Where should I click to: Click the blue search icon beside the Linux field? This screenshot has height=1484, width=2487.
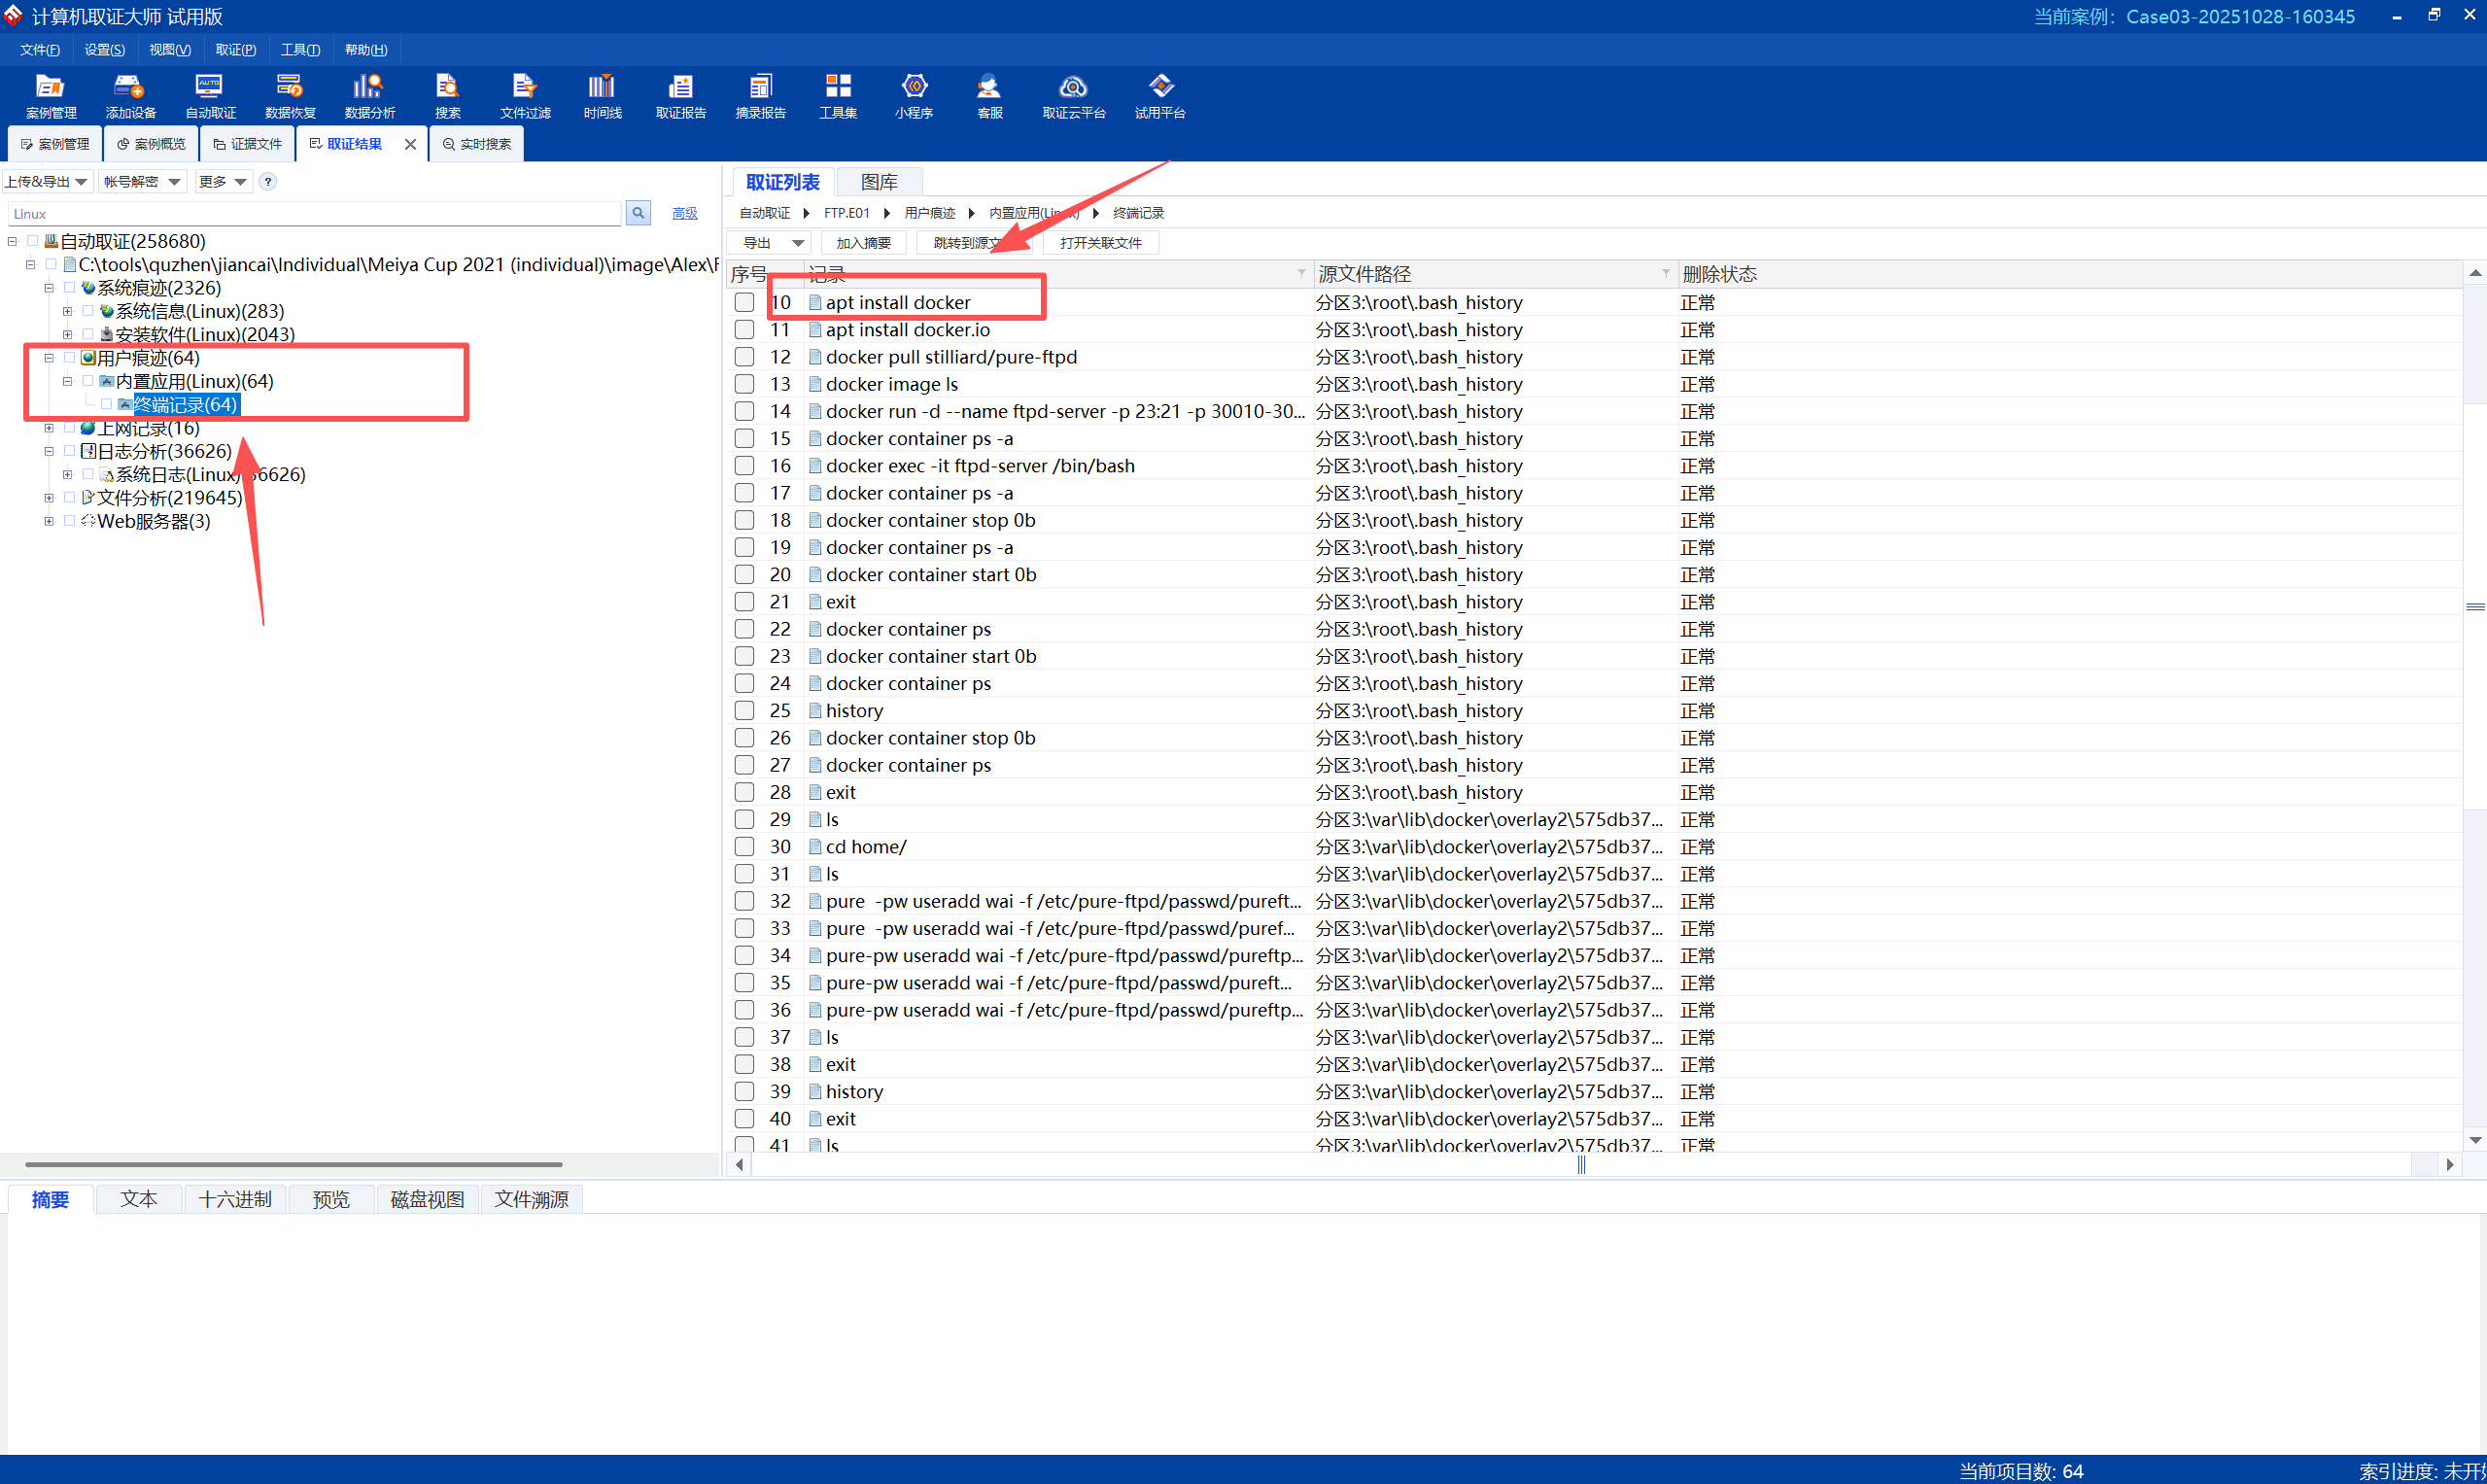[x=638, y=213]
